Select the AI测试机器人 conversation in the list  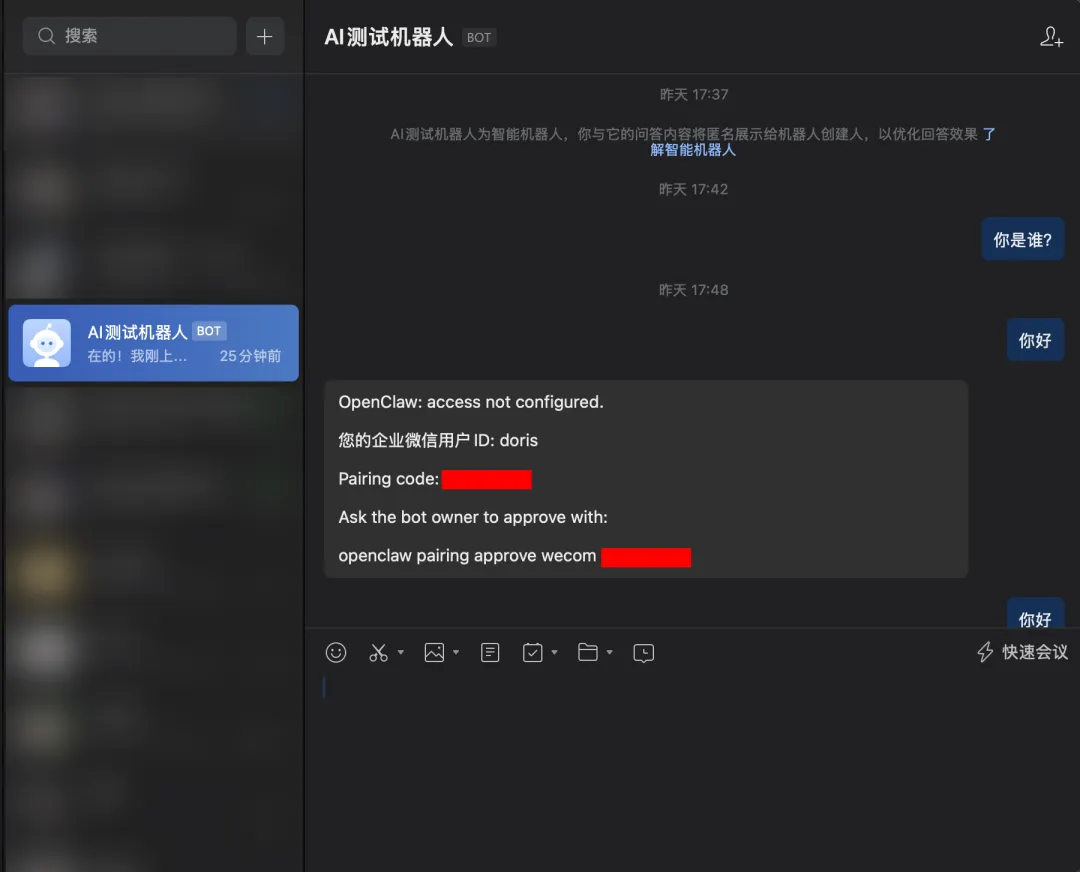(x=154, y=343)
